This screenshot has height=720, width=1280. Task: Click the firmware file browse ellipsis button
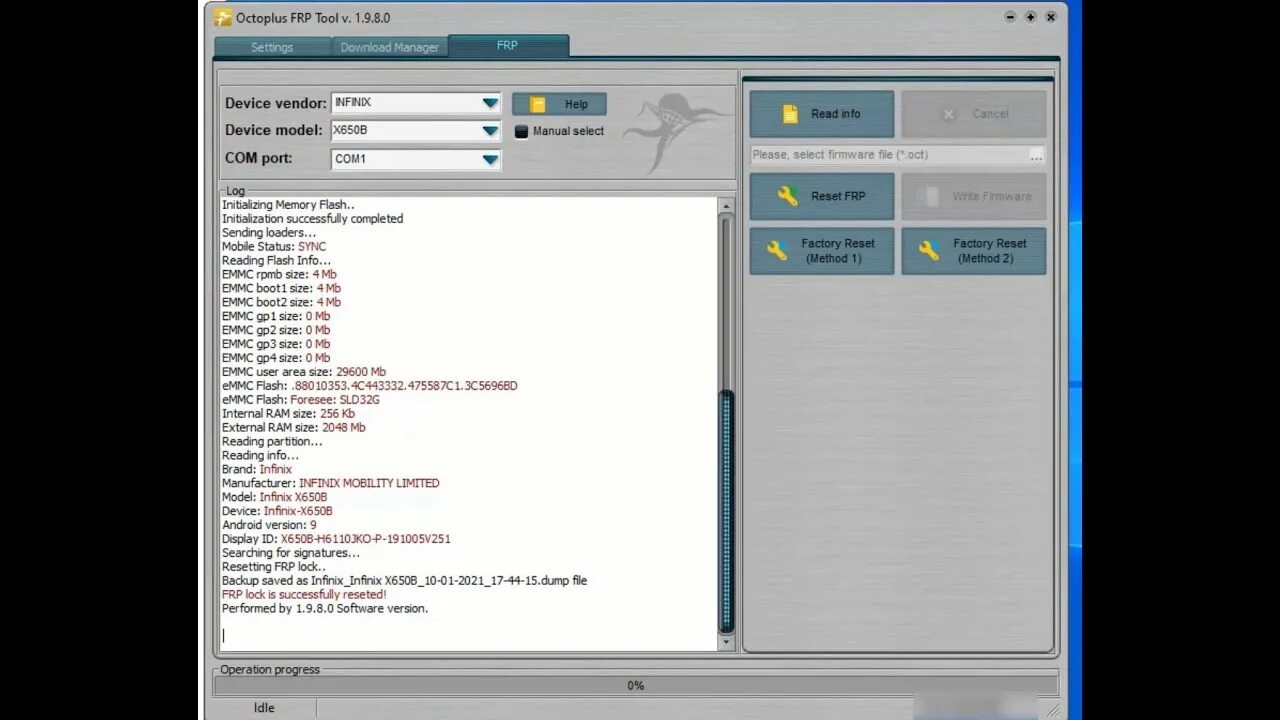1036,155
